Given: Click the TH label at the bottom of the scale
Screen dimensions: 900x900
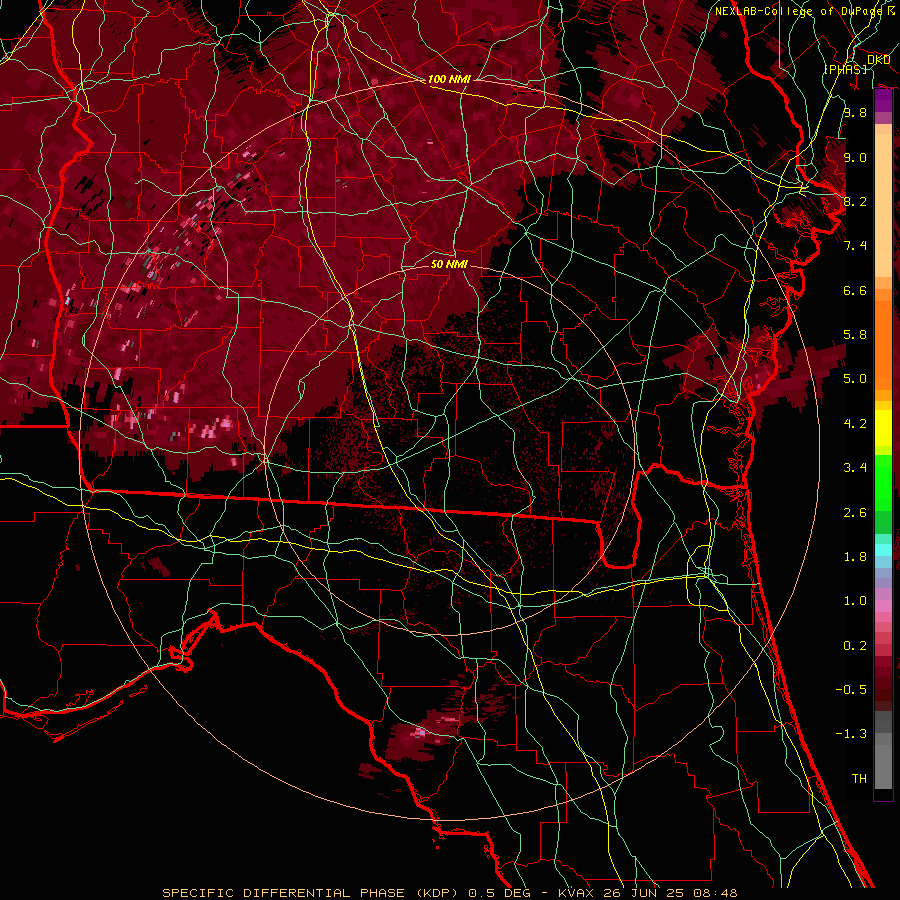Looking at the screenshot, I should point(859,779).
